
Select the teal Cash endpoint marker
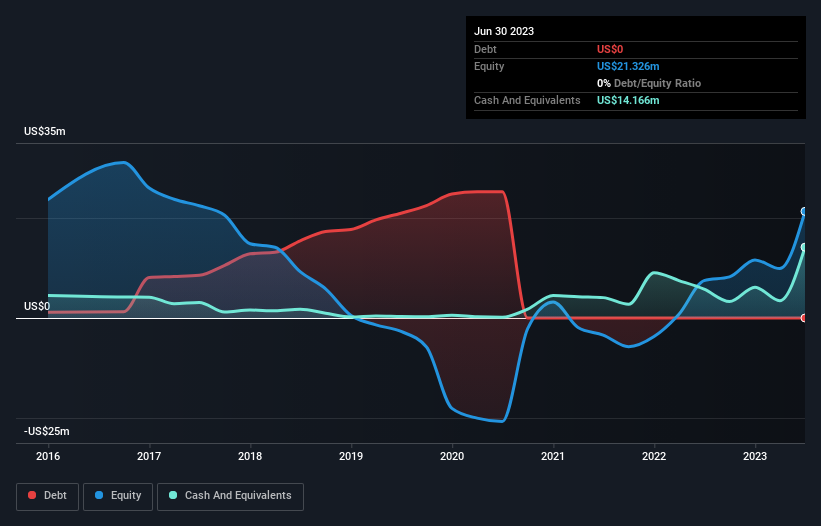click(x=804, y=247)
